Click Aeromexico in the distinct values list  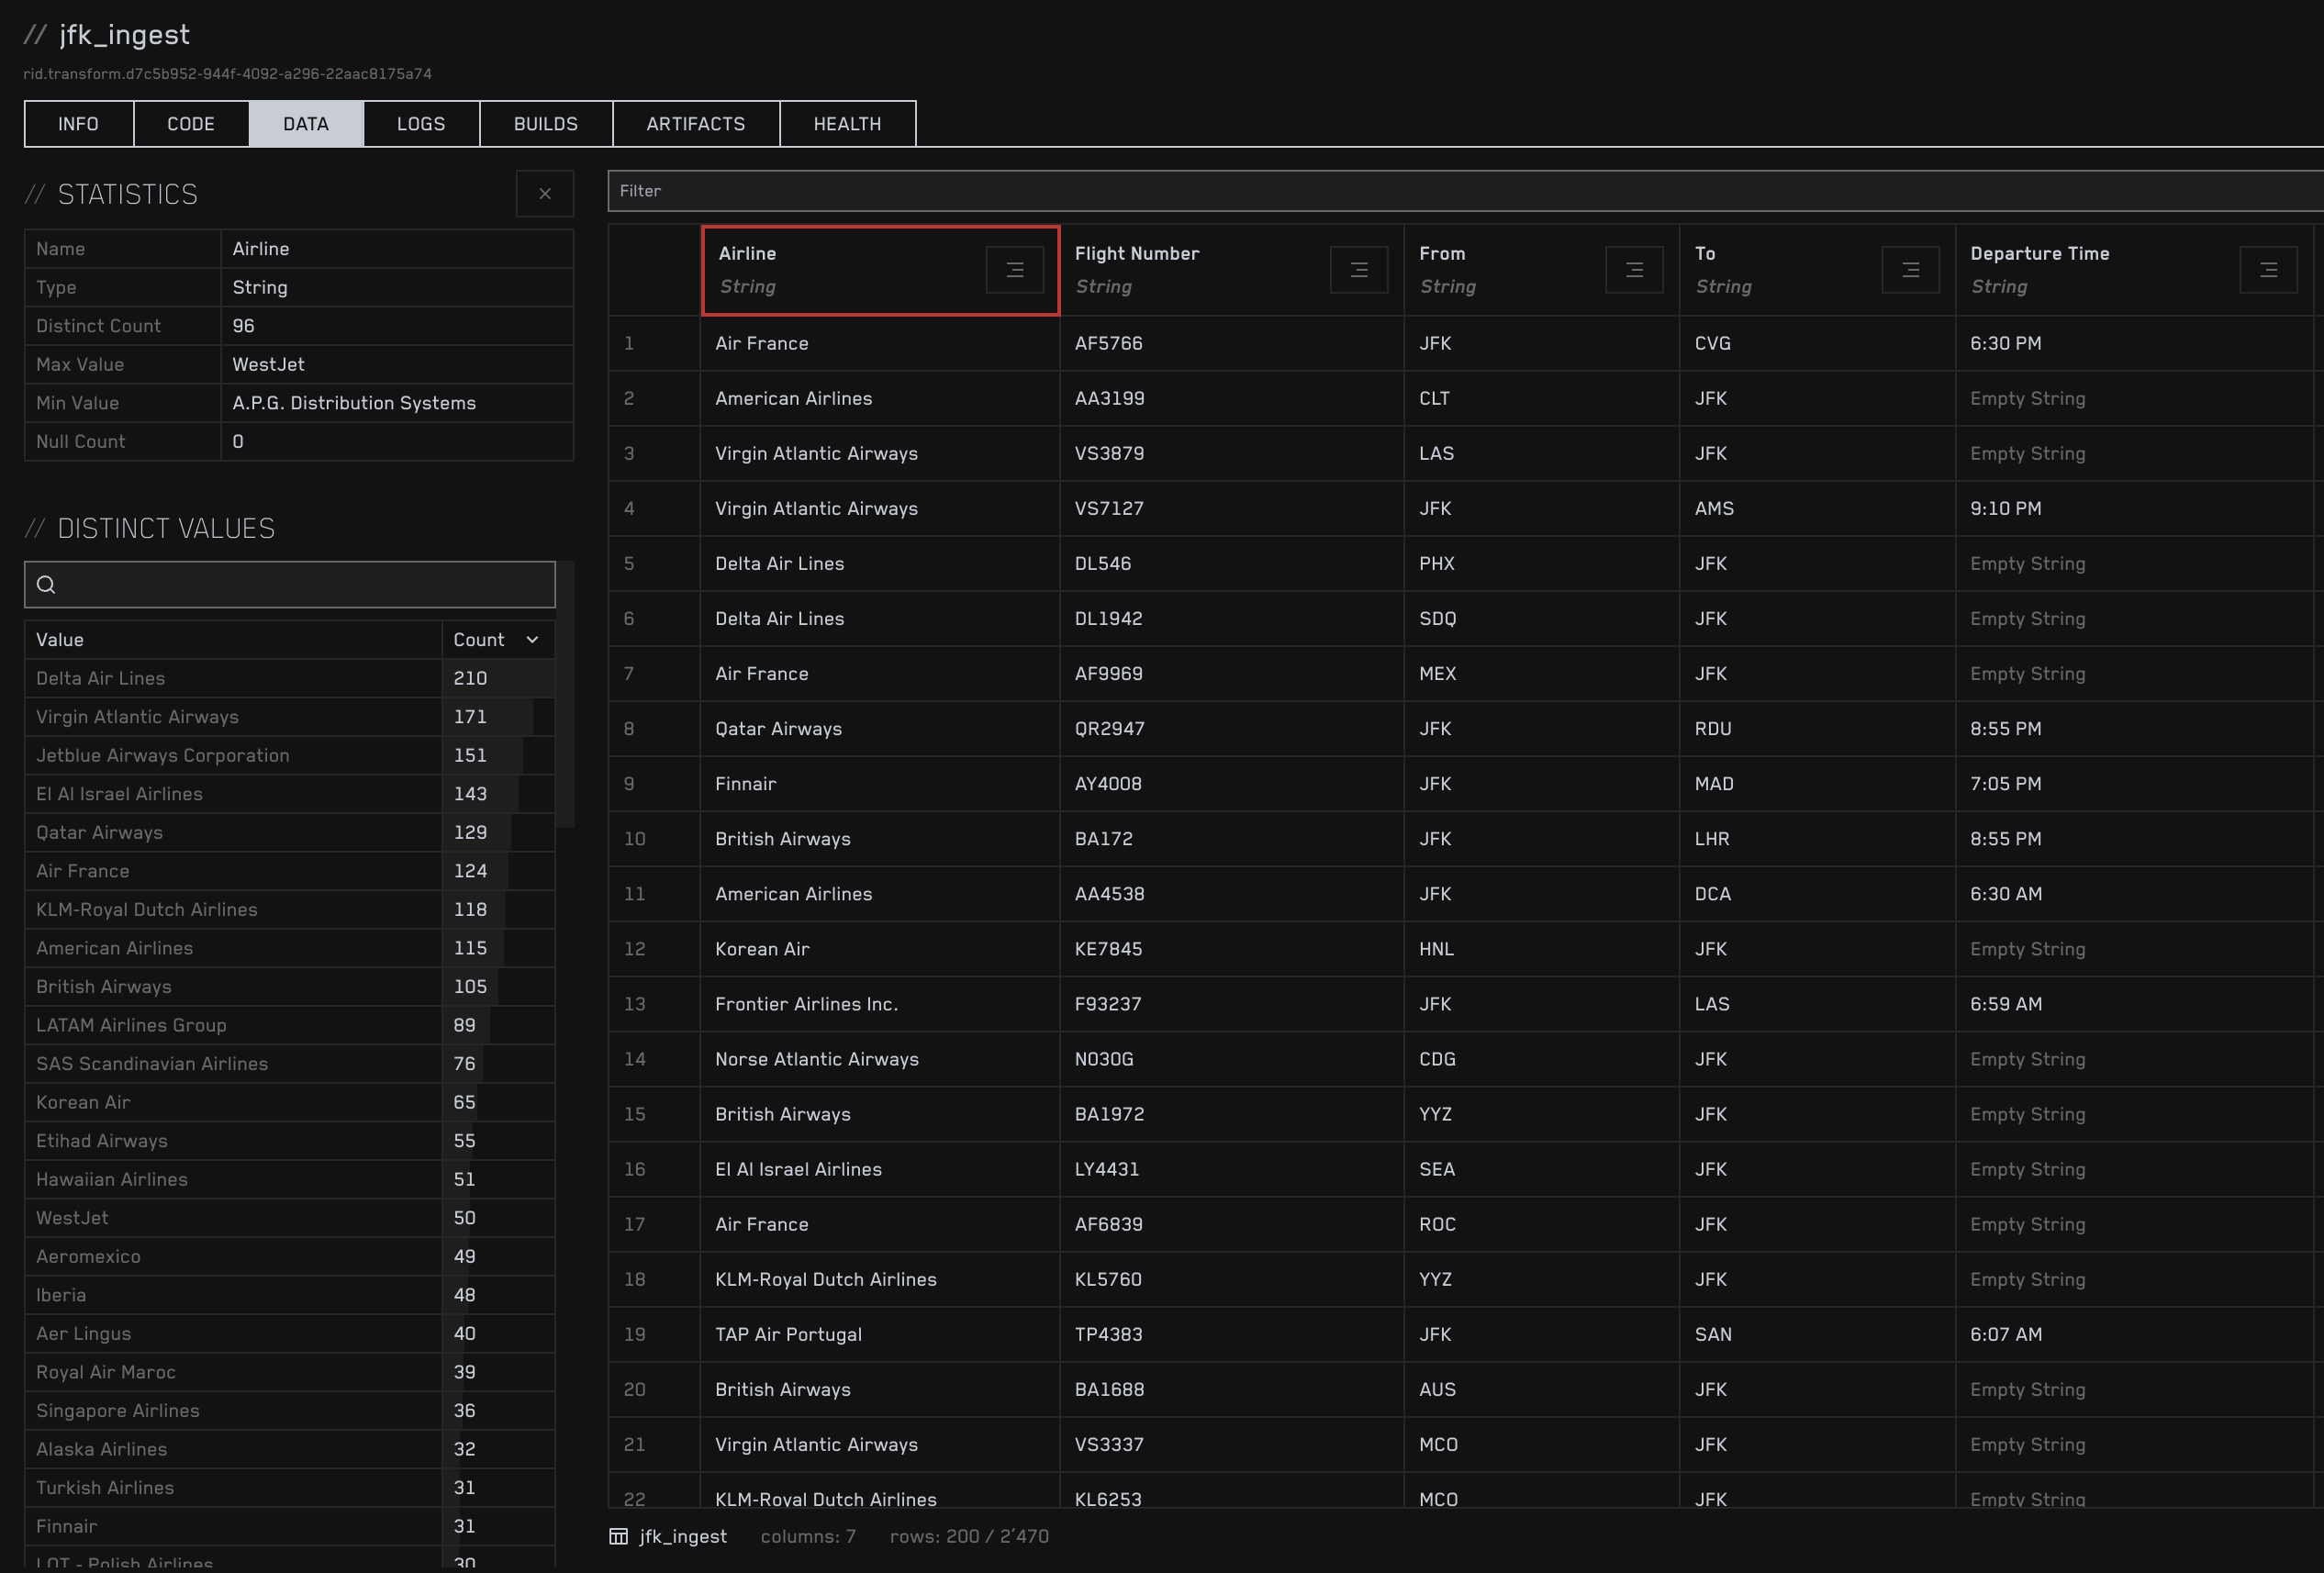coord(290,1257)
